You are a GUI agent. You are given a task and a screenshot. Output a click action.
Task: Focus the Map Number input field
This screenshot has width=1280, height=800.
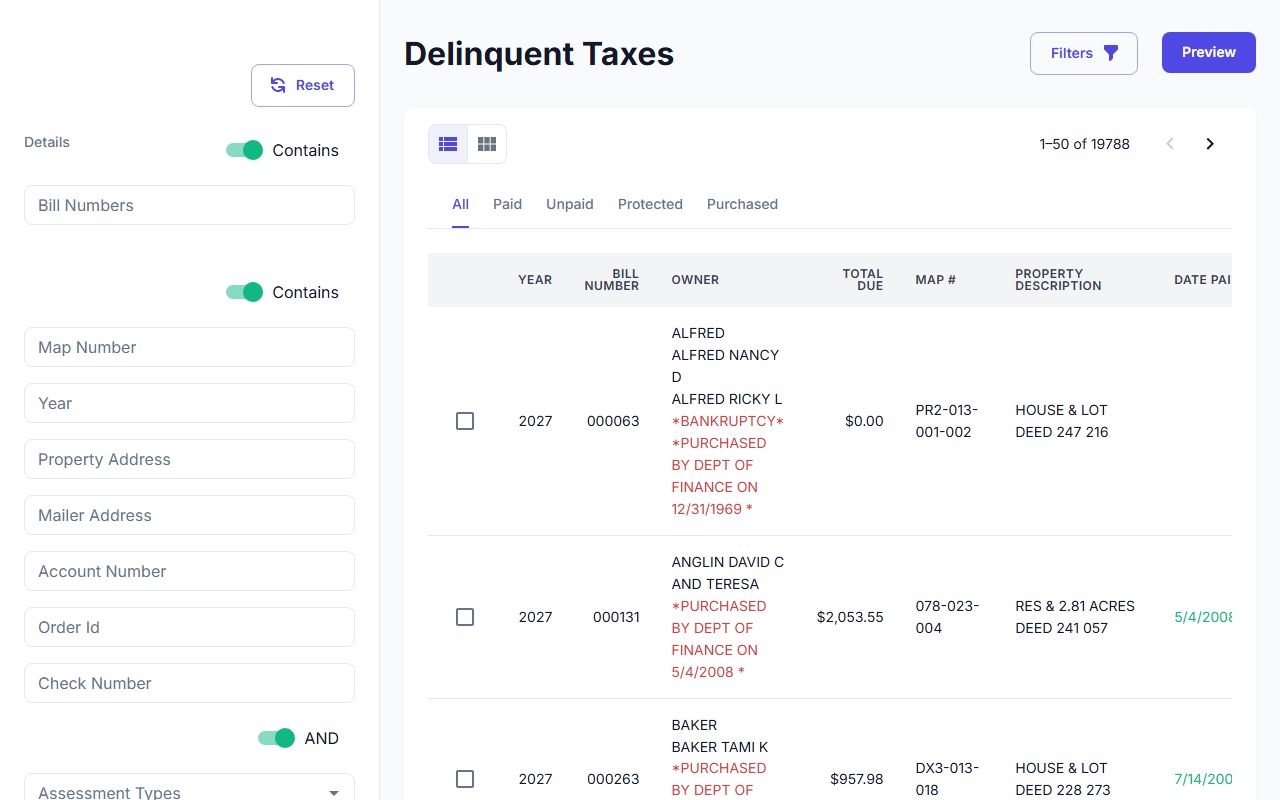[189, 347]
